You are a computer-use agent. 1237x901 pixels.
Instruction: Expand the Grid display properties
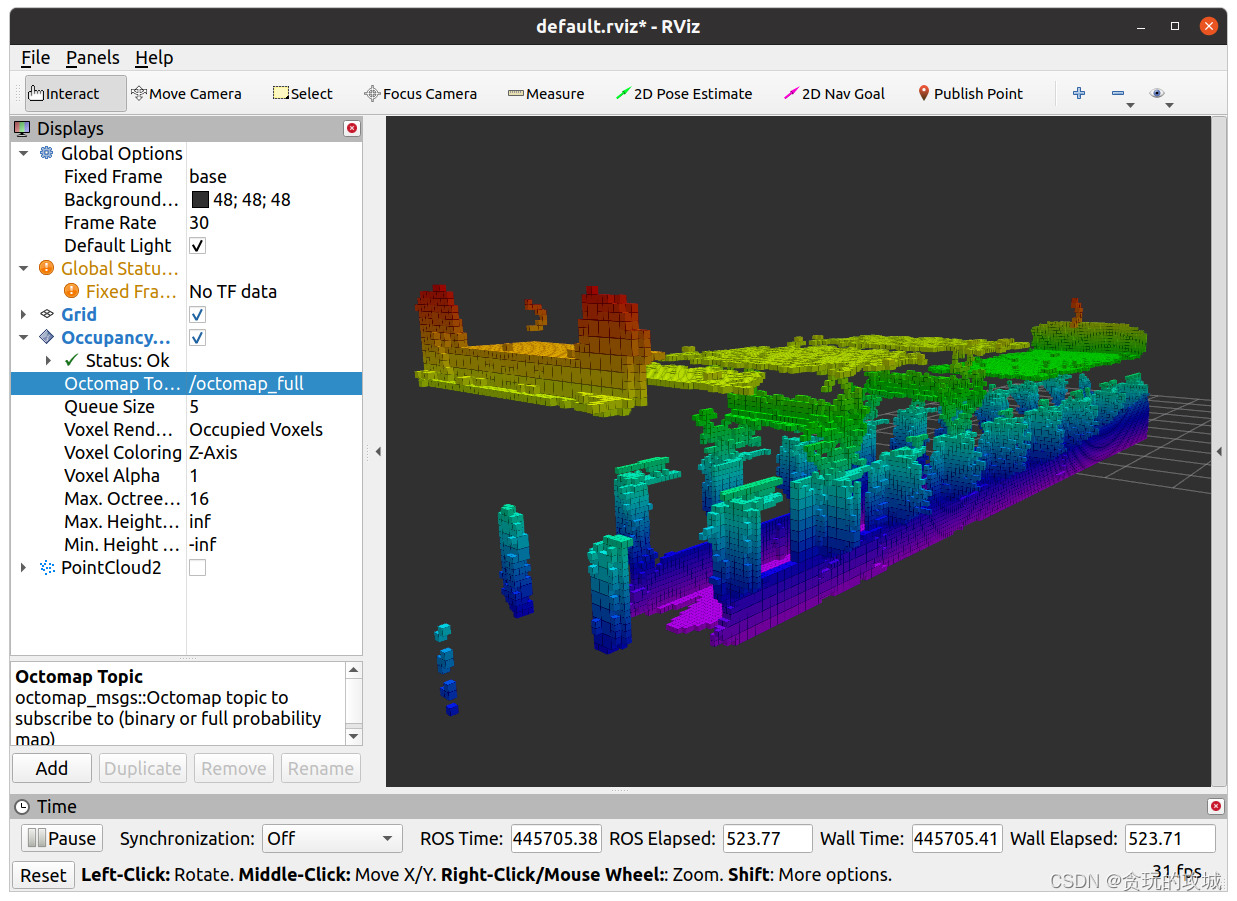(23, 314)
